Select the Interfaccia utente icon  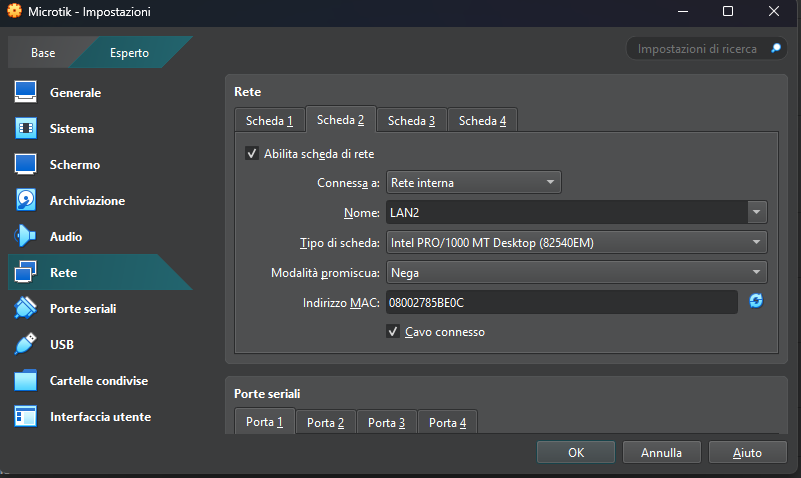tap(26, 416)
